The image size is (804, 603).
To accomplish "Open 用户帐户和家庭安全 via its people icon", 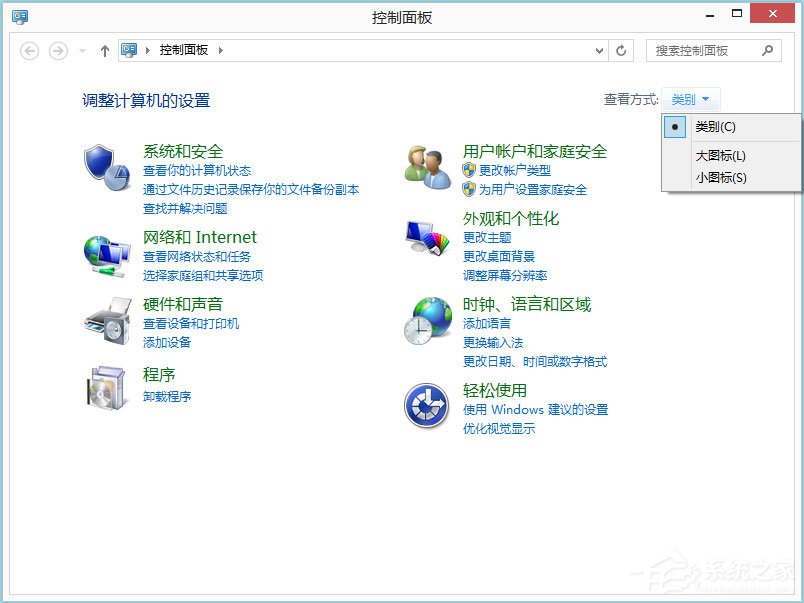I will tap(425, 168).
